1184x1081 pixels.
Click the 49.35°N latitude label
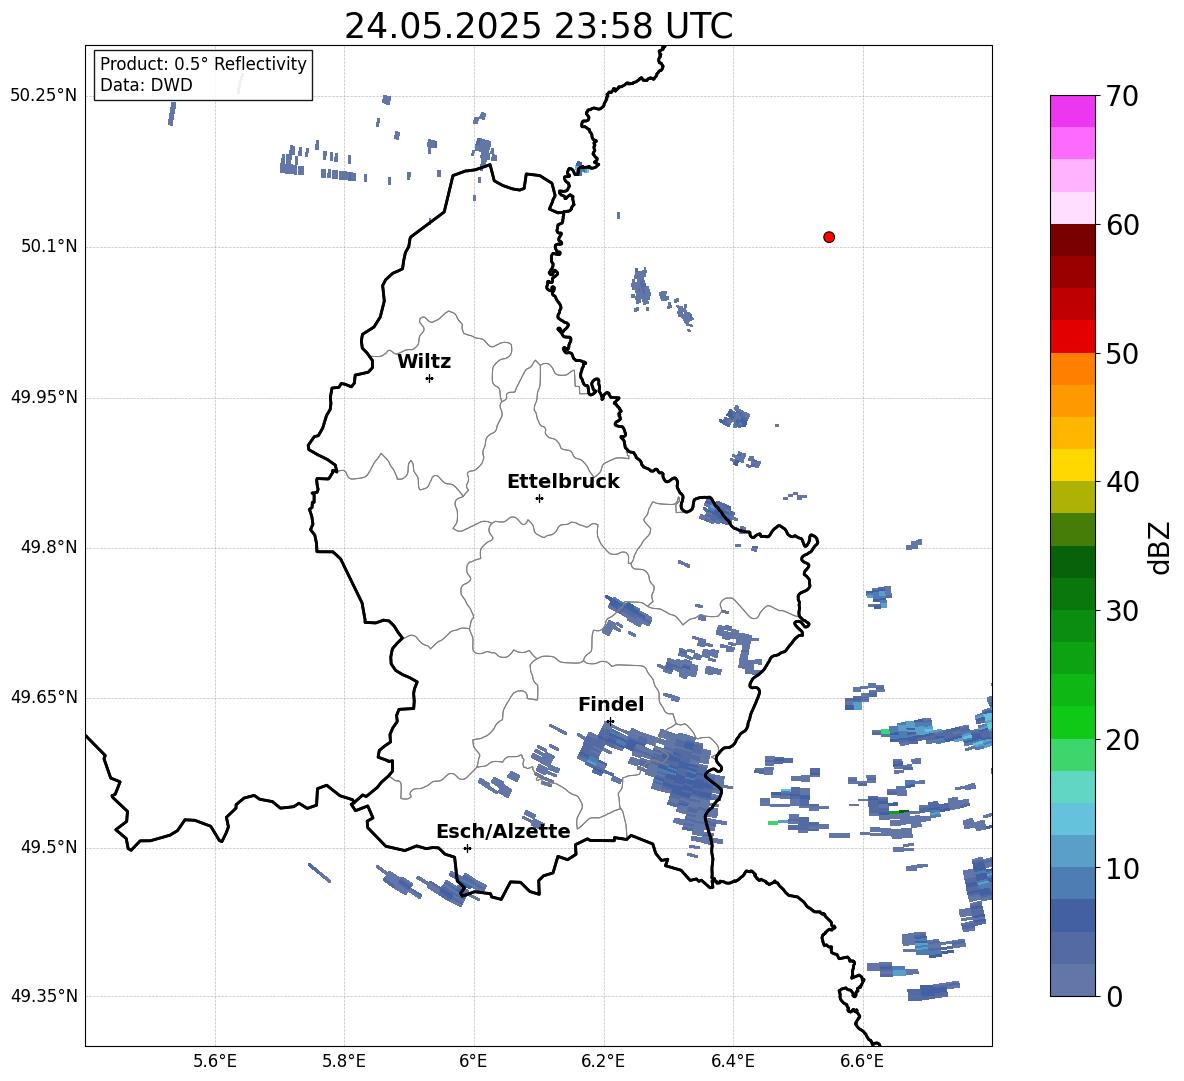click(44, 996)
